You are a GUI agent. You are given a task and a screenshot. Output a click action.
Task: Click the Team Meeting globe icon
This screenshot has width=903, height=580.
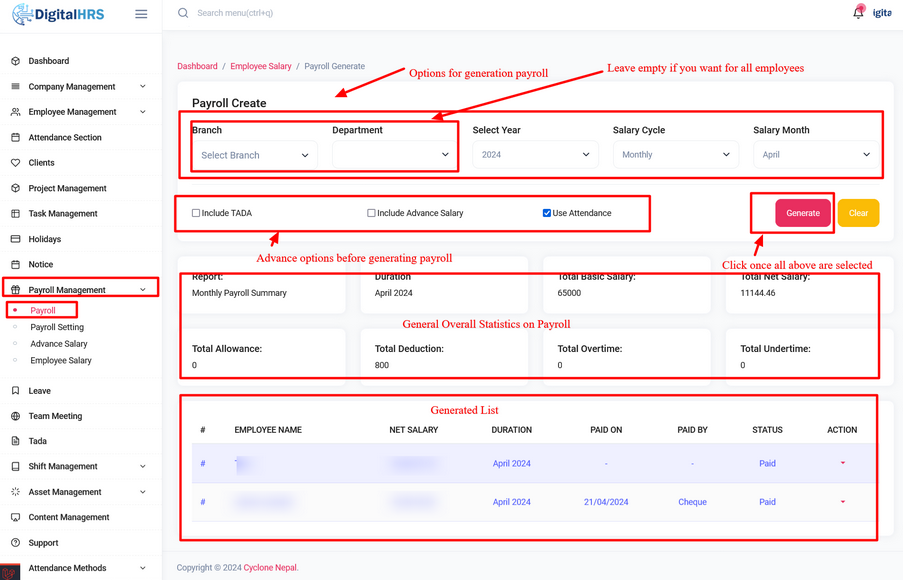click(x=15, y=416)
